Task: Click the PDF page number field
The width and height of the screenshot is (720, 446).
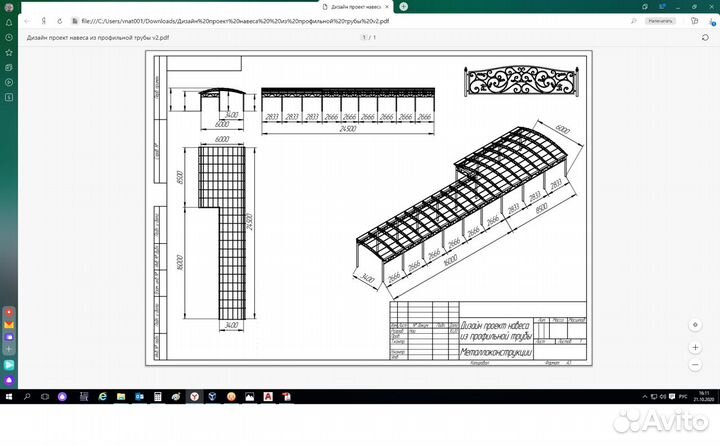Action: pyautogui.click(x=364, y=36)
